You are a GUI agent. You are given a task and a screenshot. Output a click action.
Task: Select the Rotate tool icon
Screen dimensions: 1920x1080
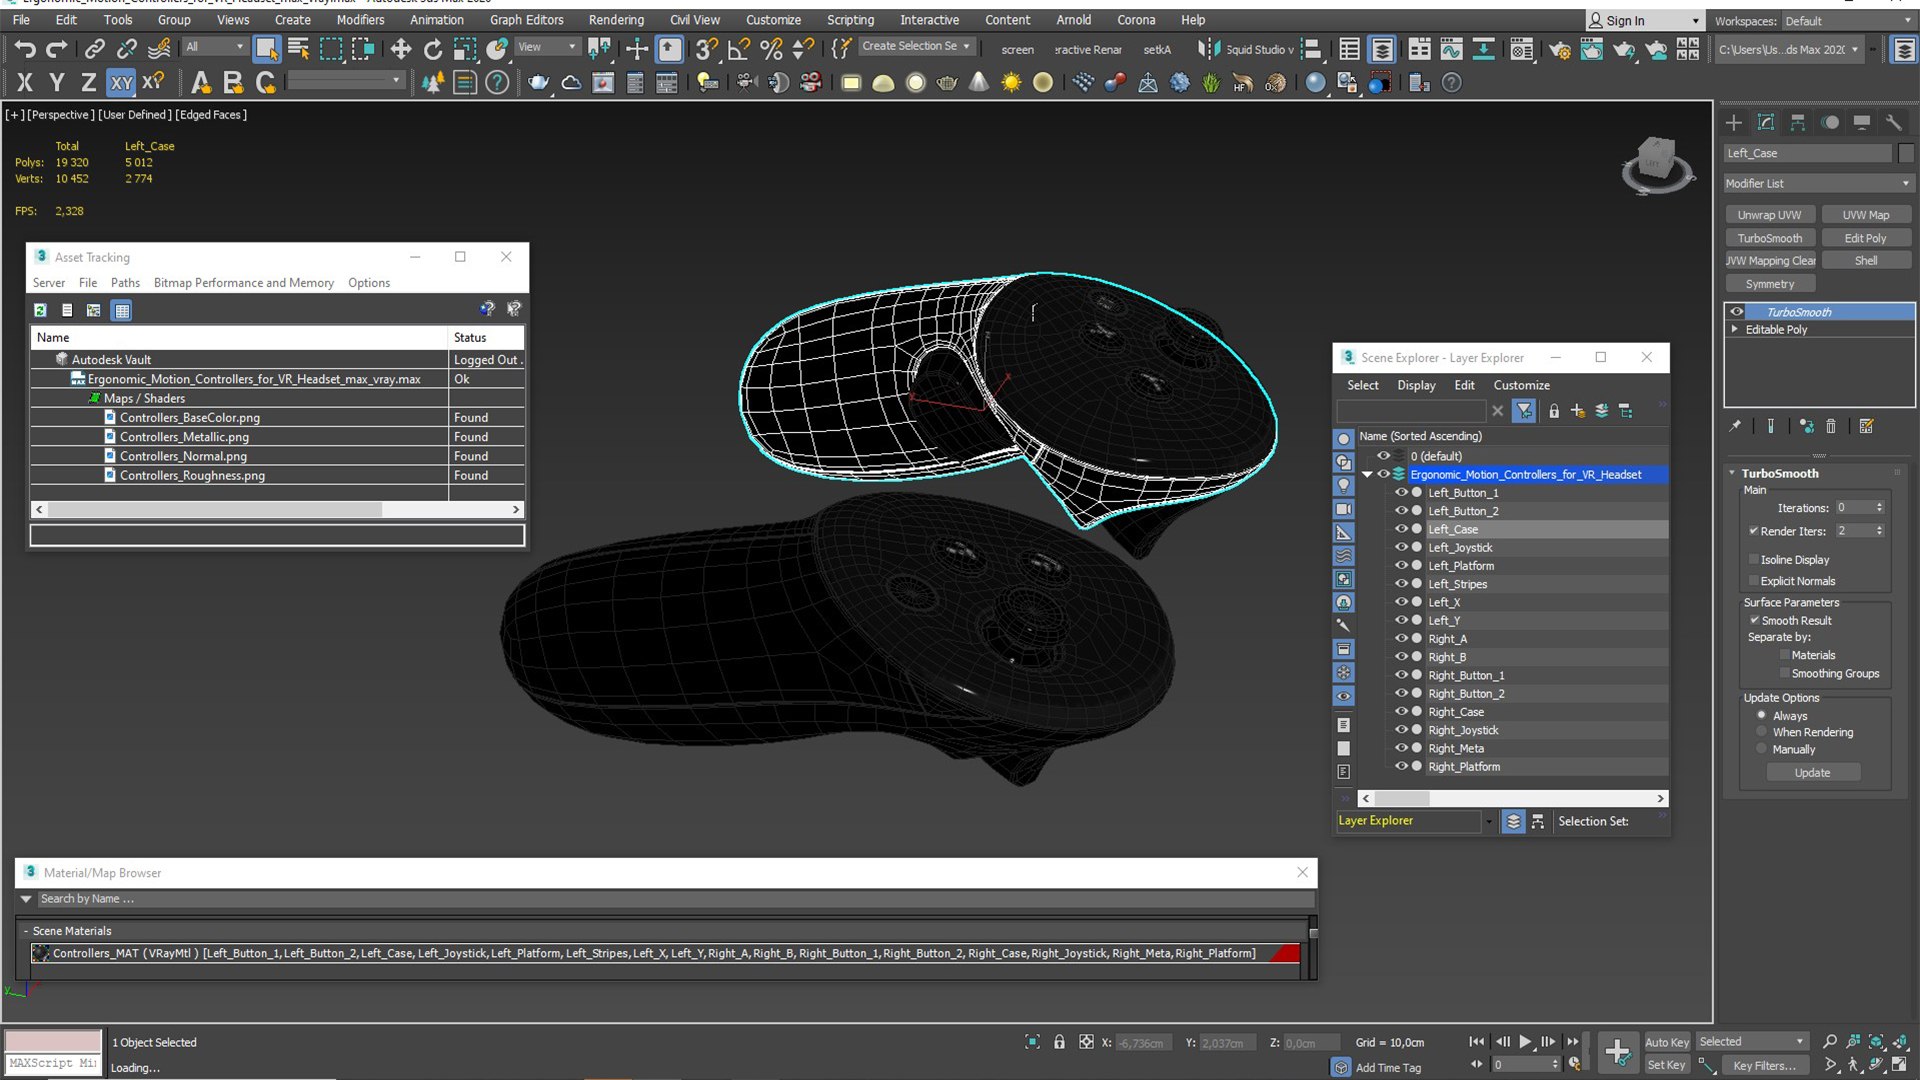(432, 48)
